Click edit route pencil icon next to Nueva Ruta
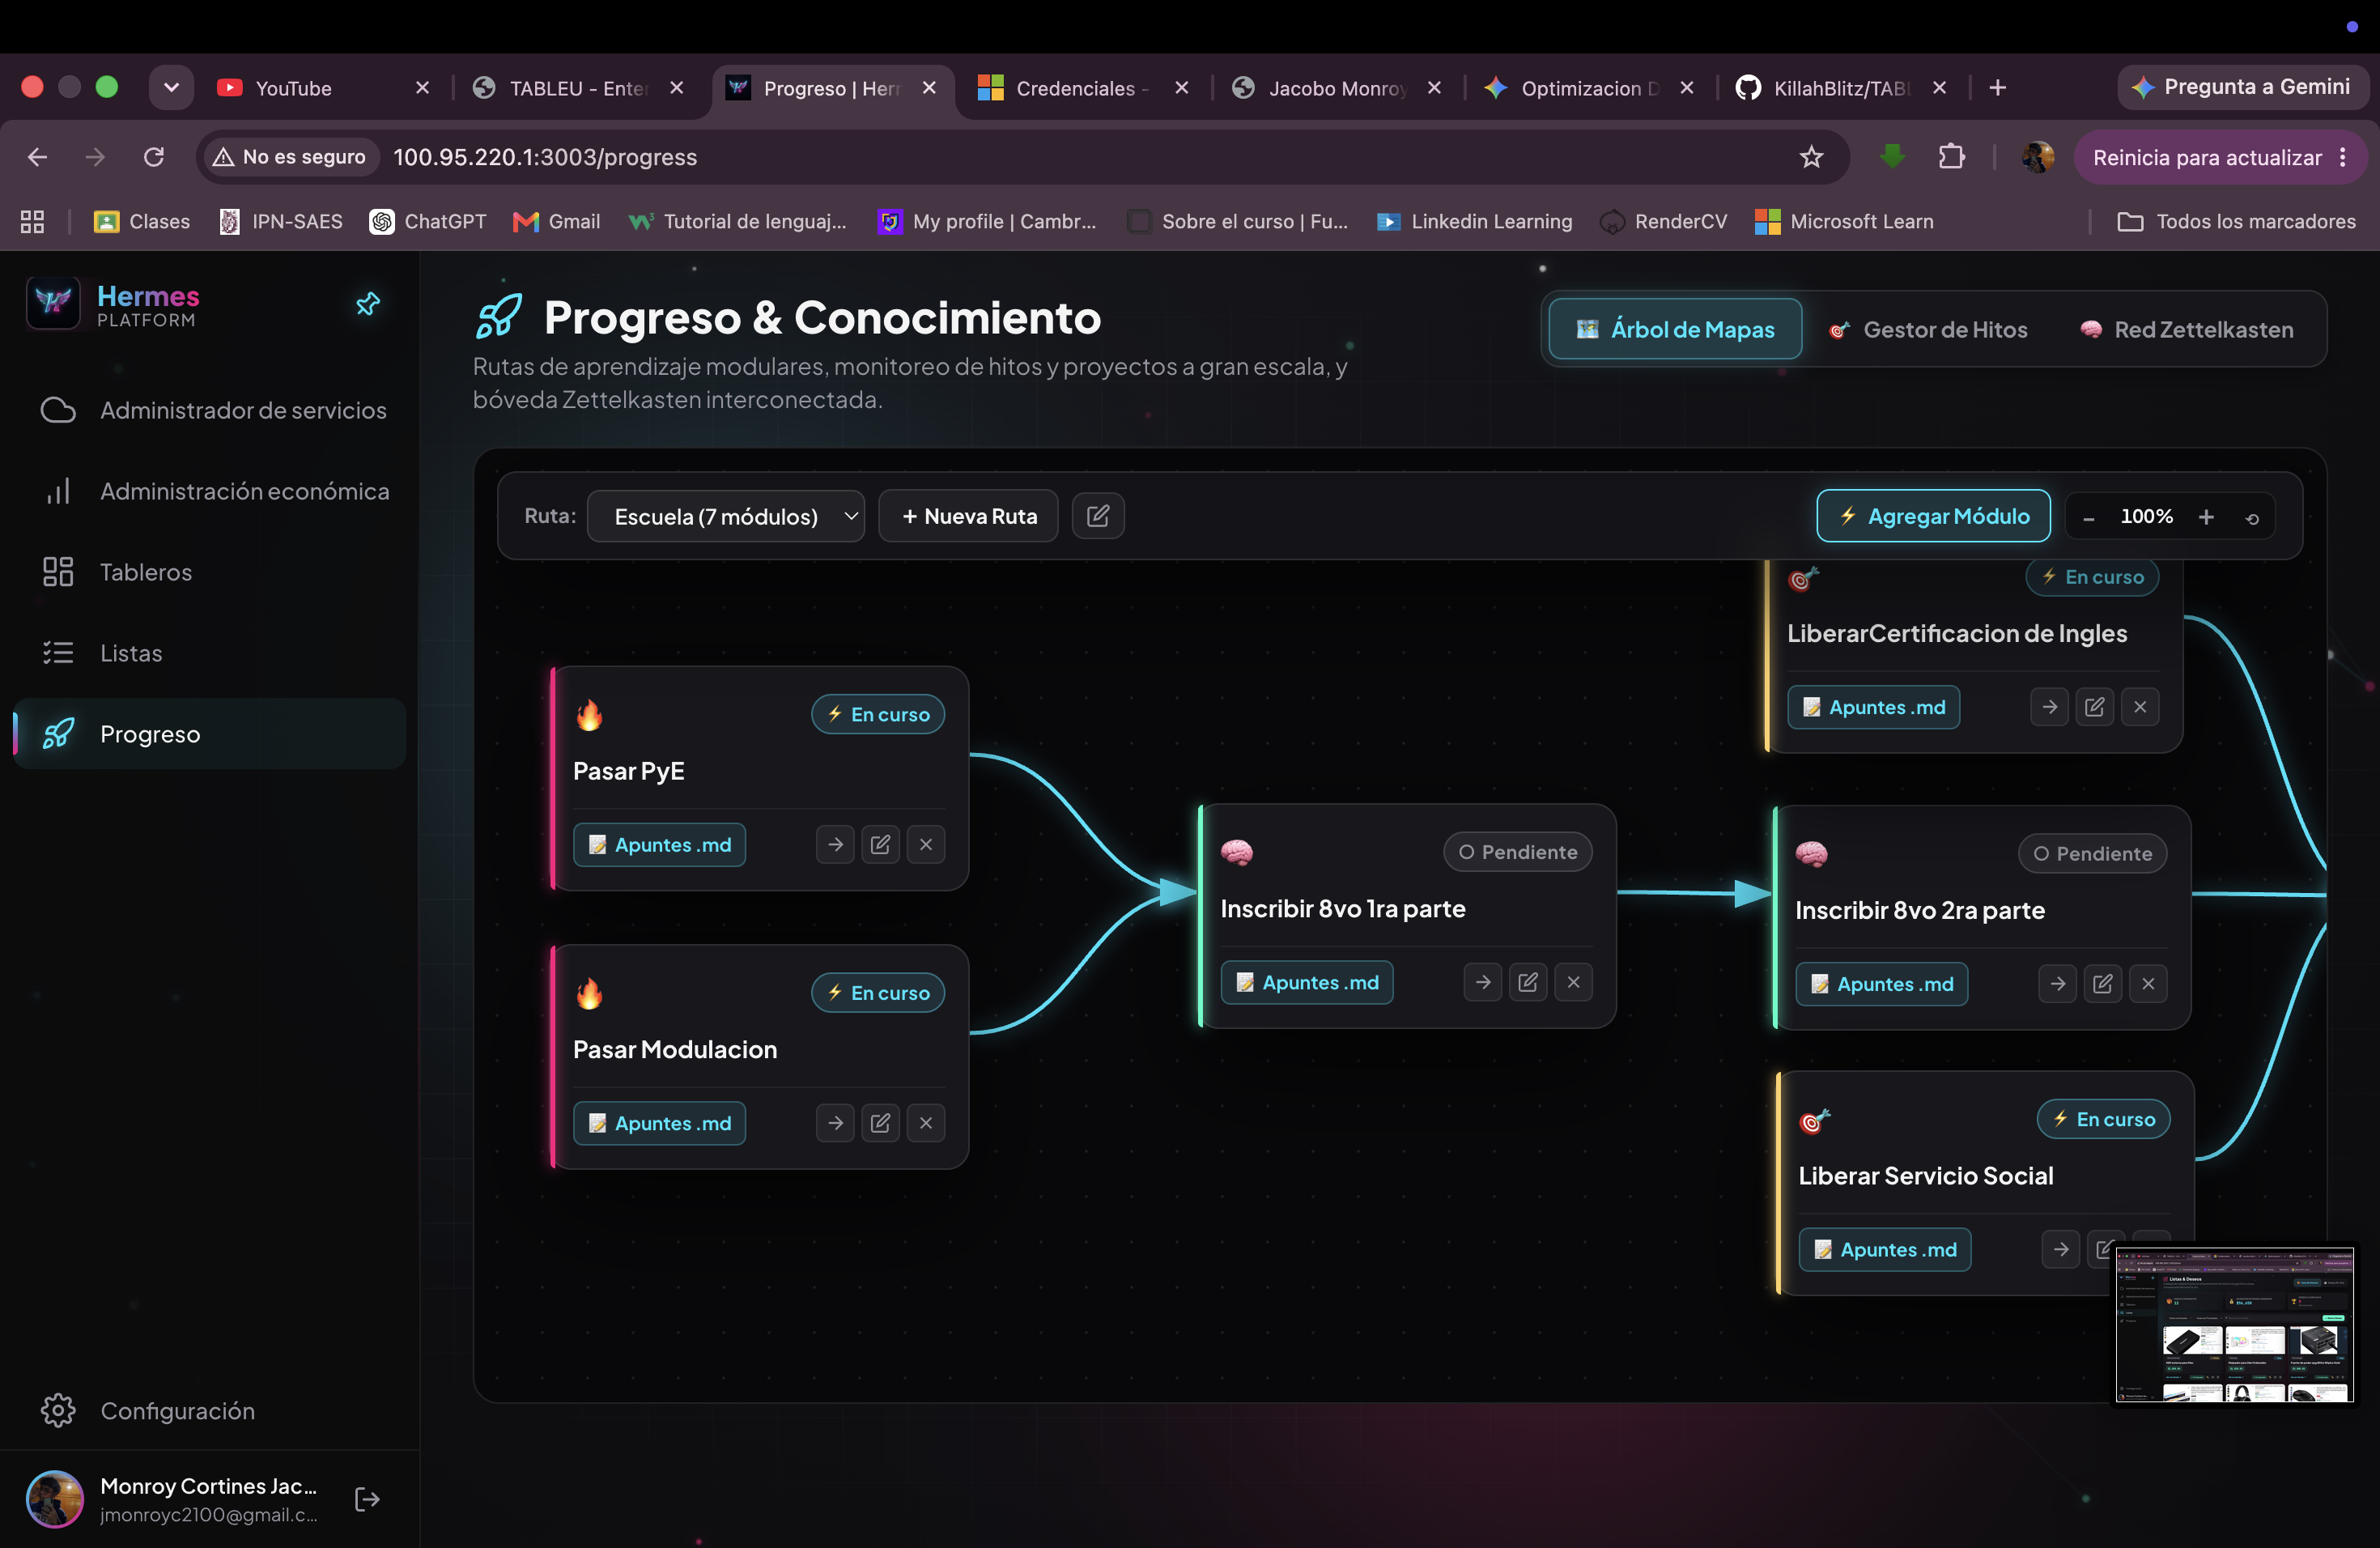The width and height of the screenshot is (2380, 1548). point(1097,516)
